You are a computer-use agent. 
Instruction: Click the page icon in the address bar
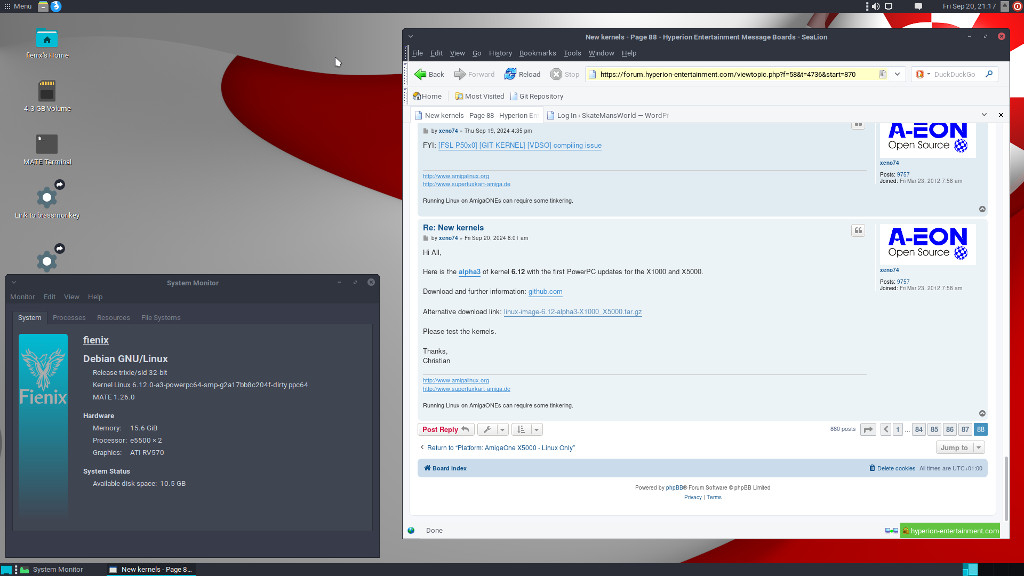click(x=592, y=74)
